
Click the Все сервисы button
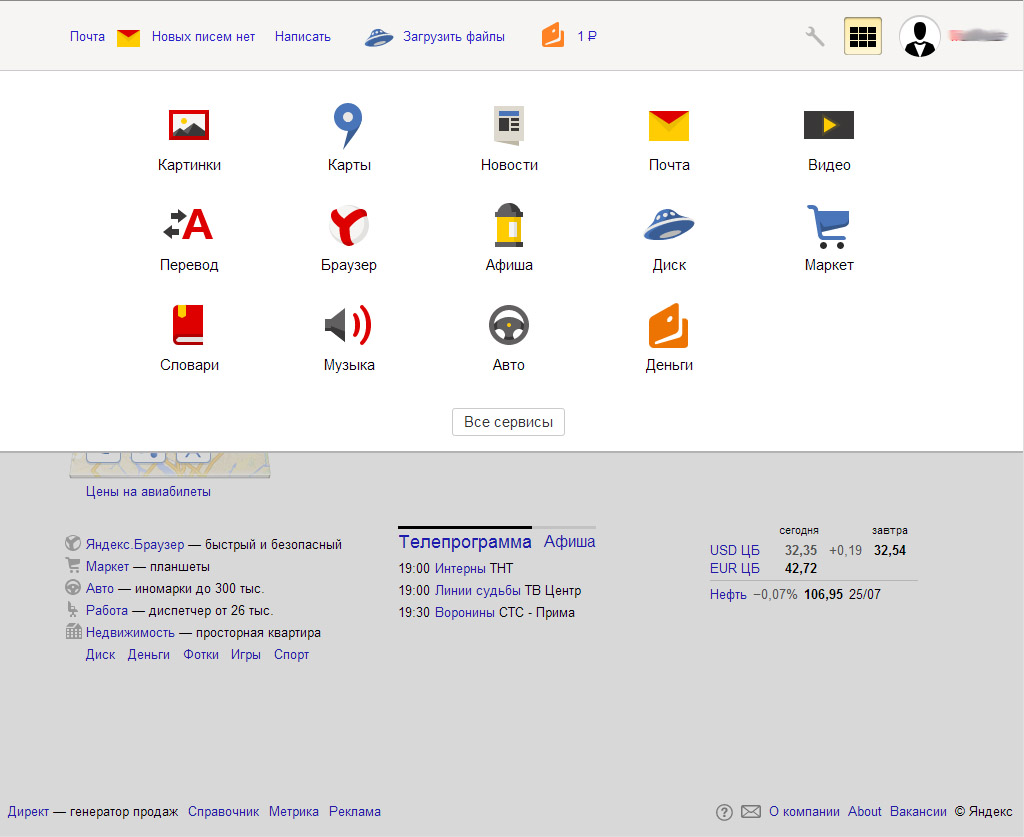click(508, 422)
